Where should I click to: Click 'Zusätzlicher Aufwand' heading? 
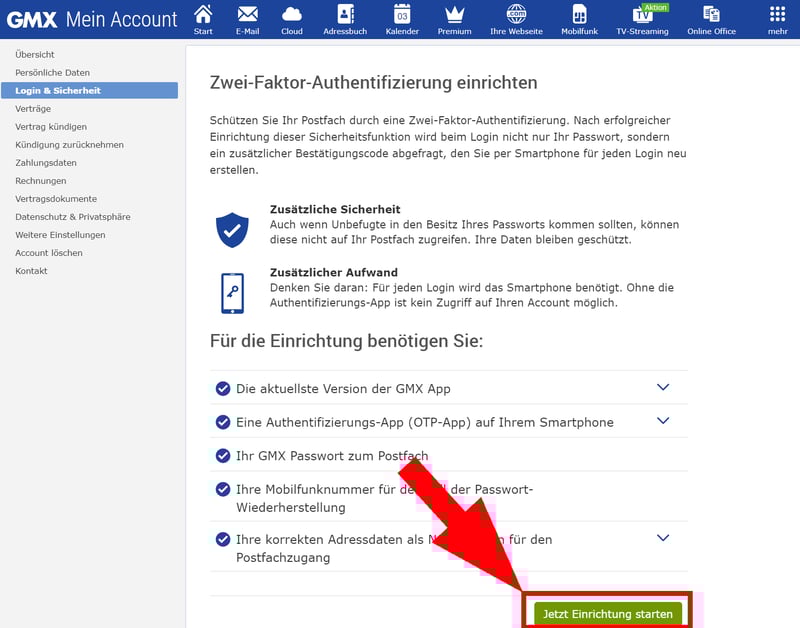tap(334, 272)
